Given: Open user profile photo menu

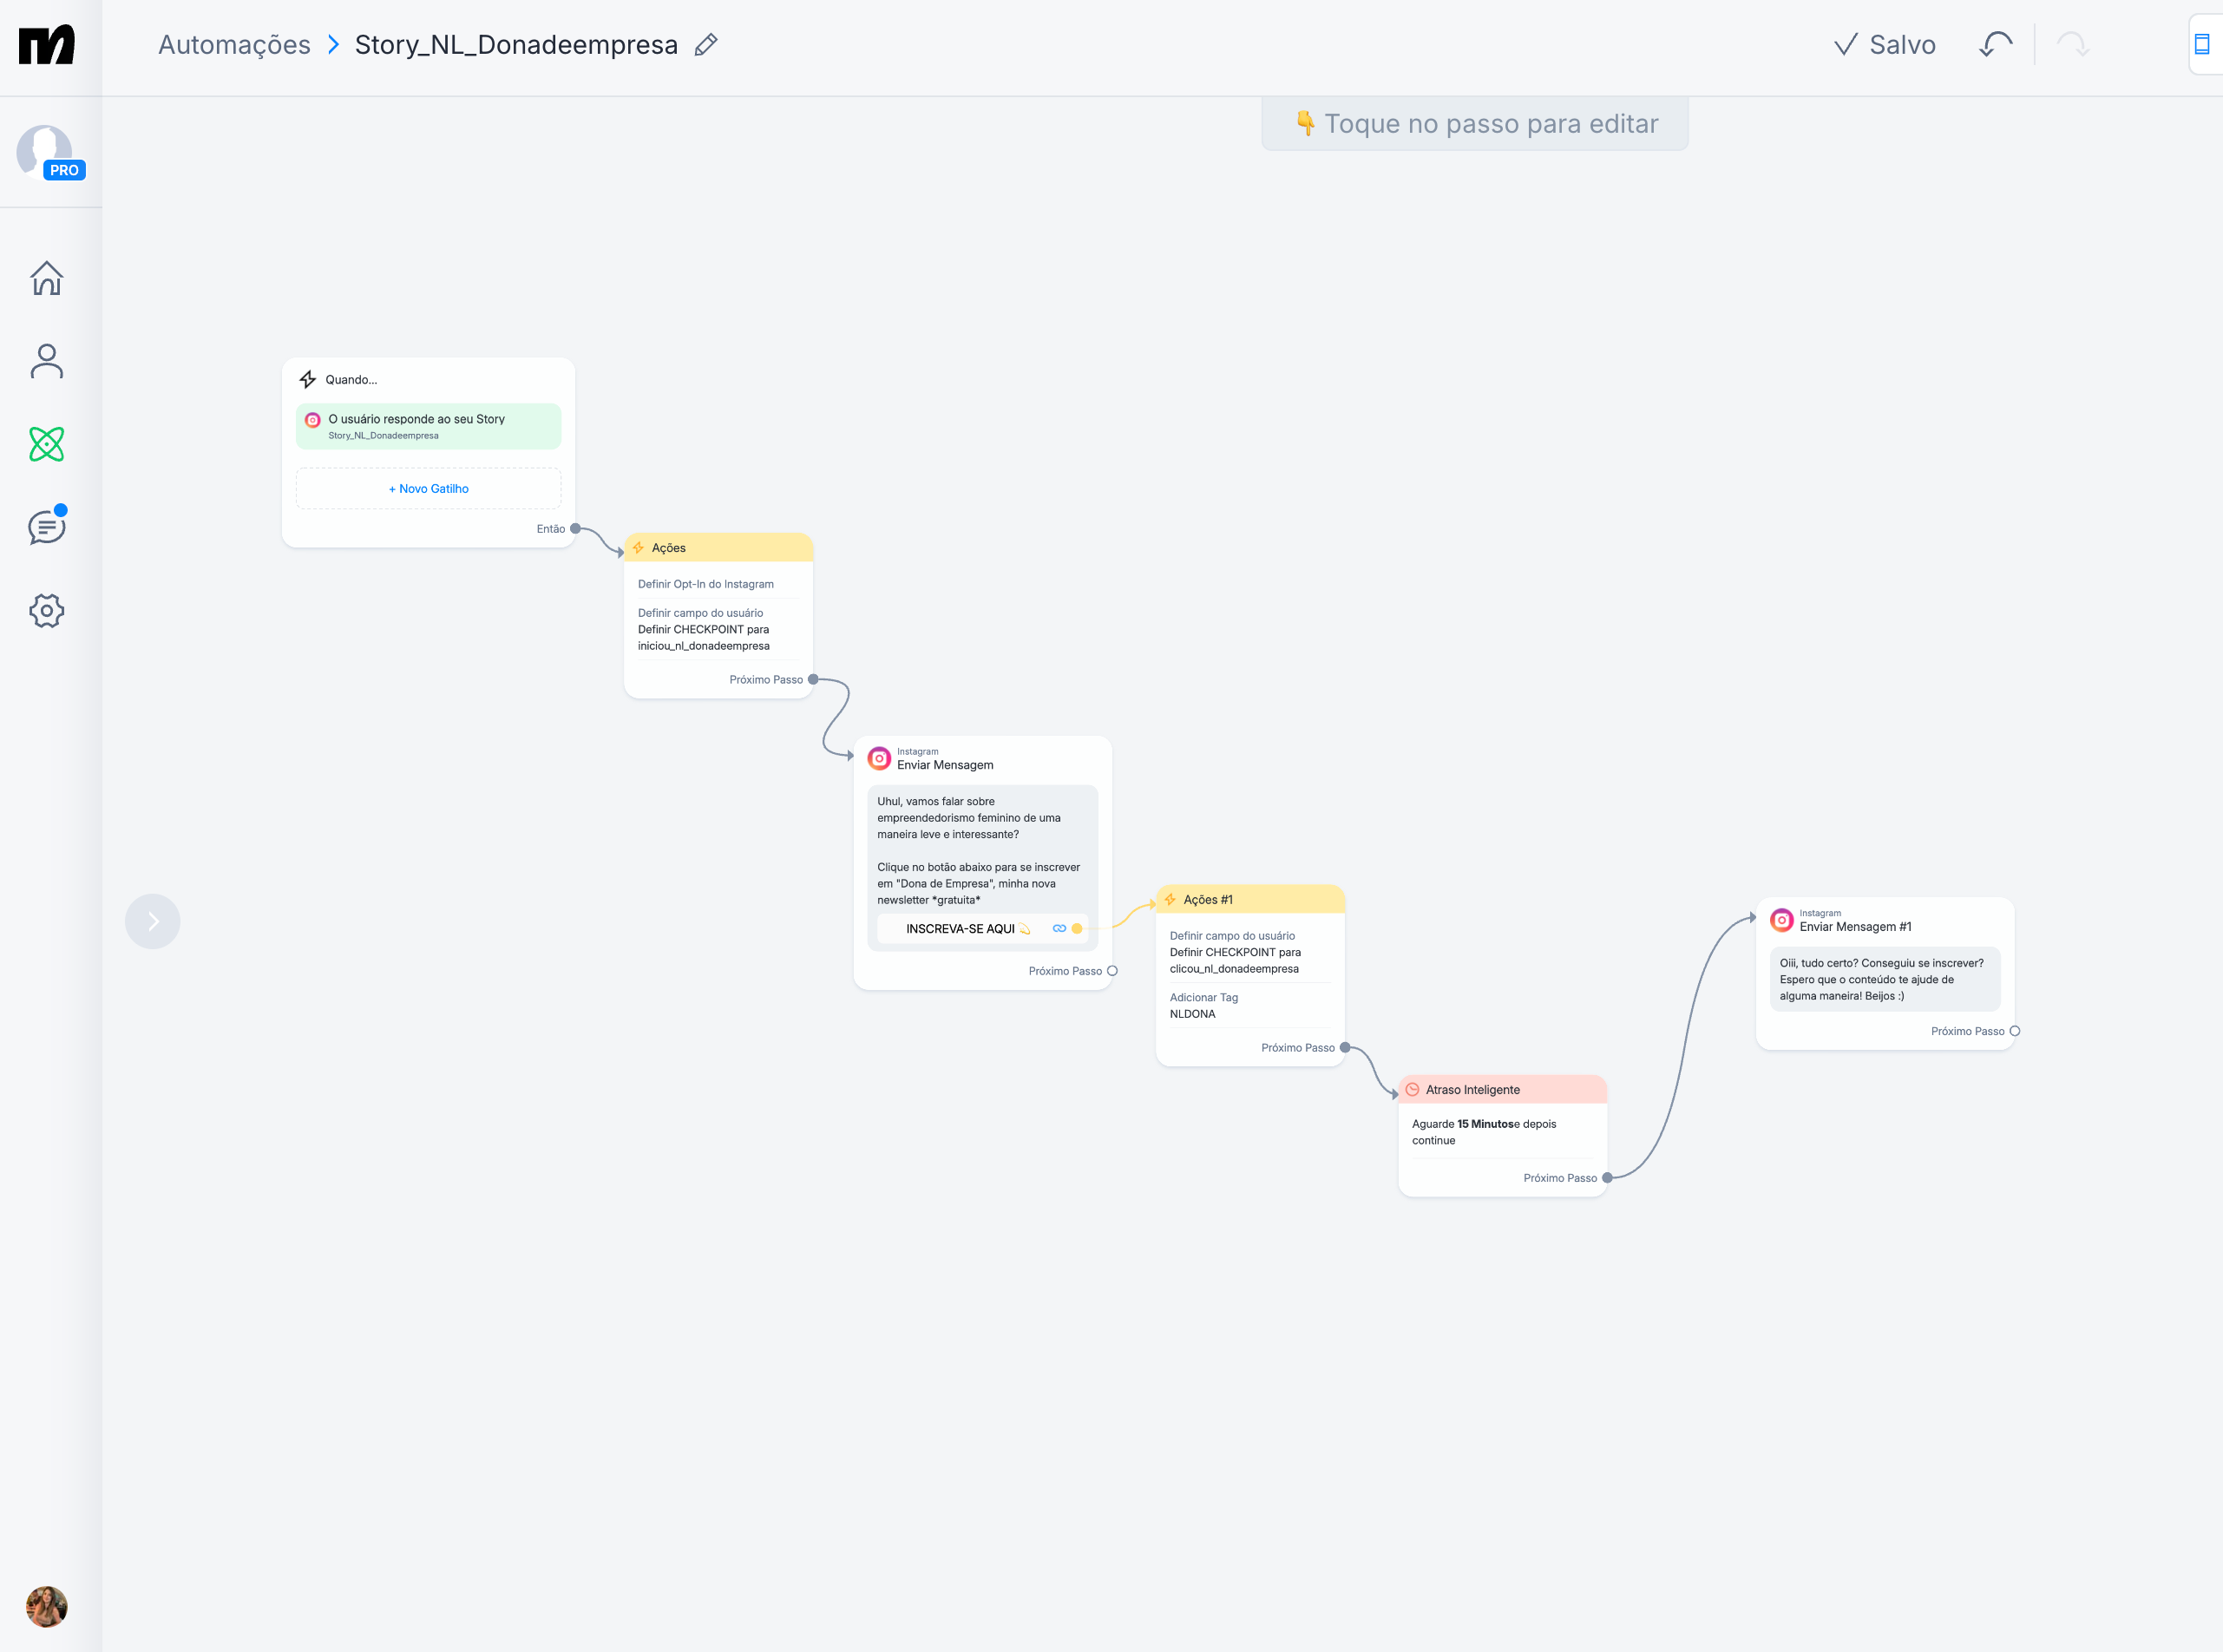Looking at the screenshot, I should pos(46,1606).
